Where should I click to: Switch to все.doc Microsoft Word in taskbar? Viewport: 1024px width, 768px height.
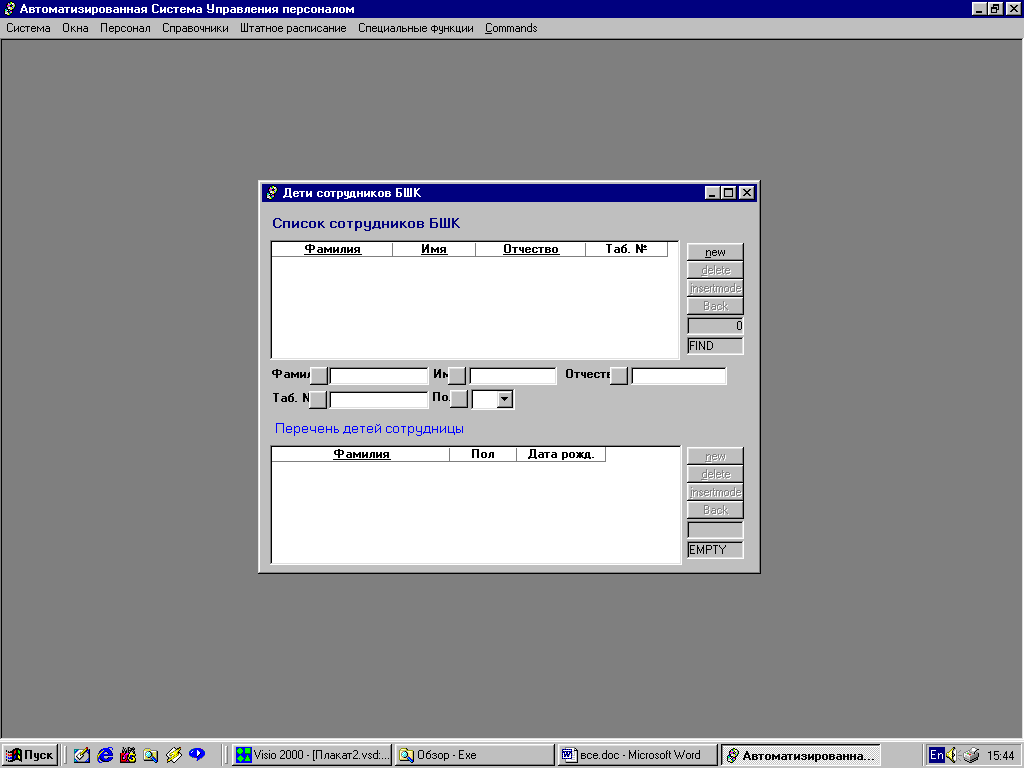coord(637,755)
